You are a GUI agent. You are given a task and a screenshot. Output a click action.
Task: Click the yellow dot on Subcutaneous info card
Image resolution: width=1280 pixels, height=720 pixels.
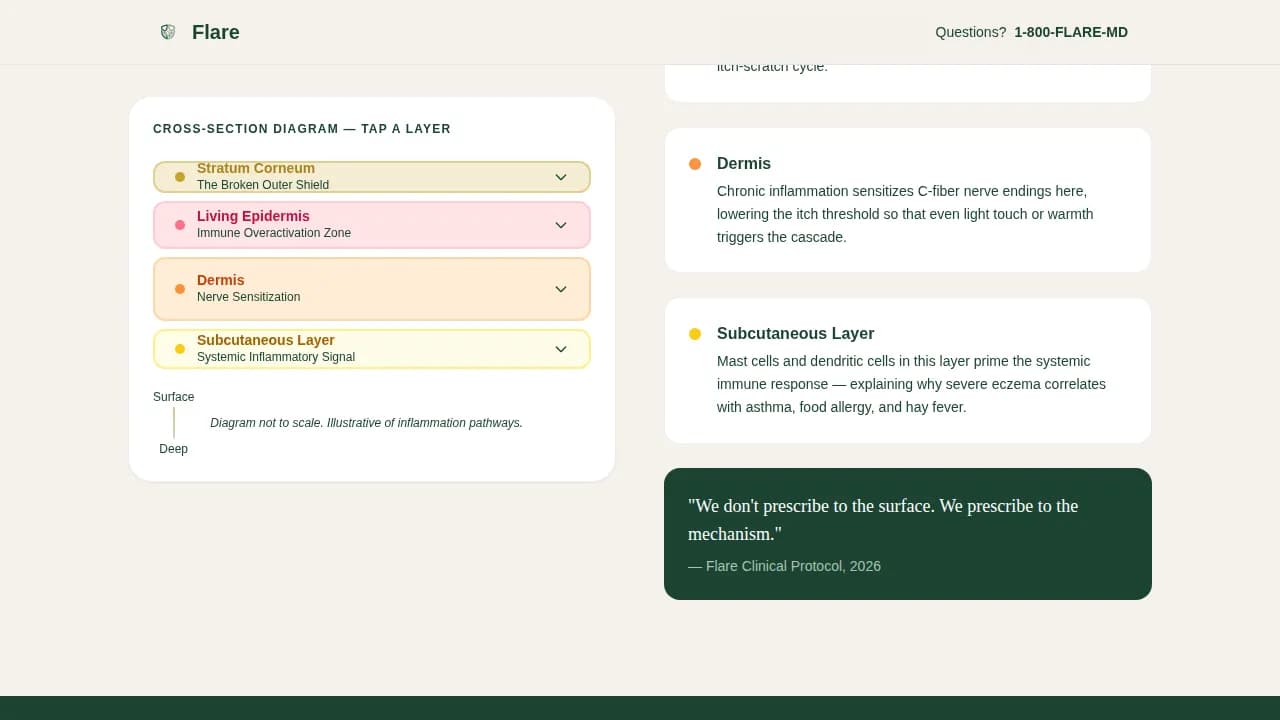pos(695,334)
